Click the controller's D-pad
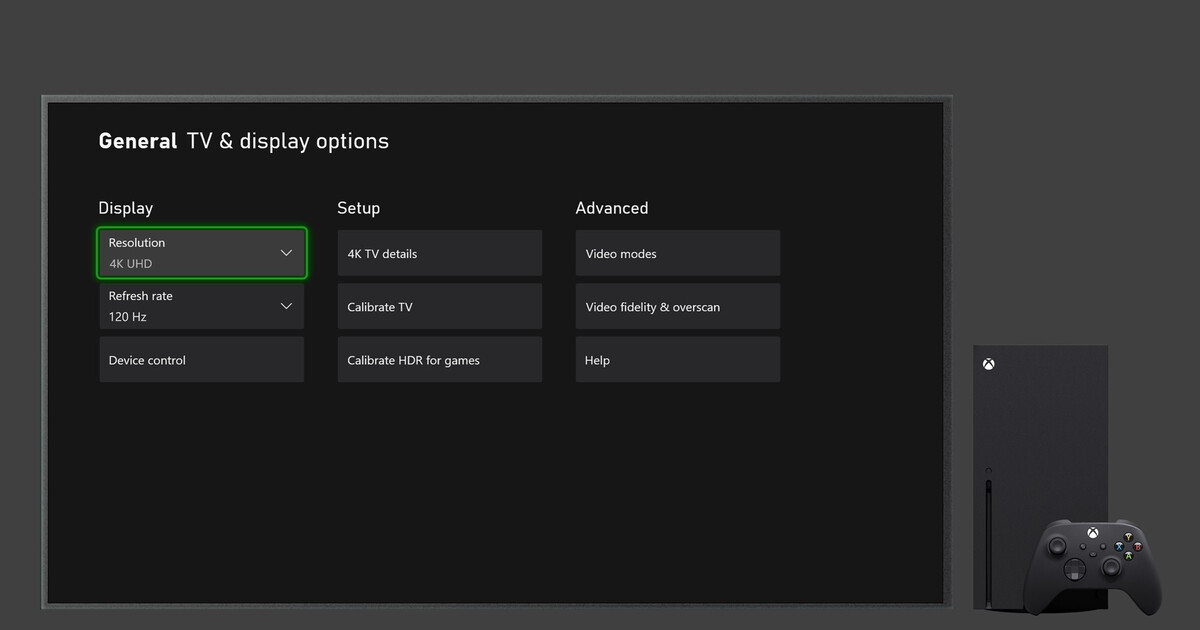 click(x=1075, y=569)
